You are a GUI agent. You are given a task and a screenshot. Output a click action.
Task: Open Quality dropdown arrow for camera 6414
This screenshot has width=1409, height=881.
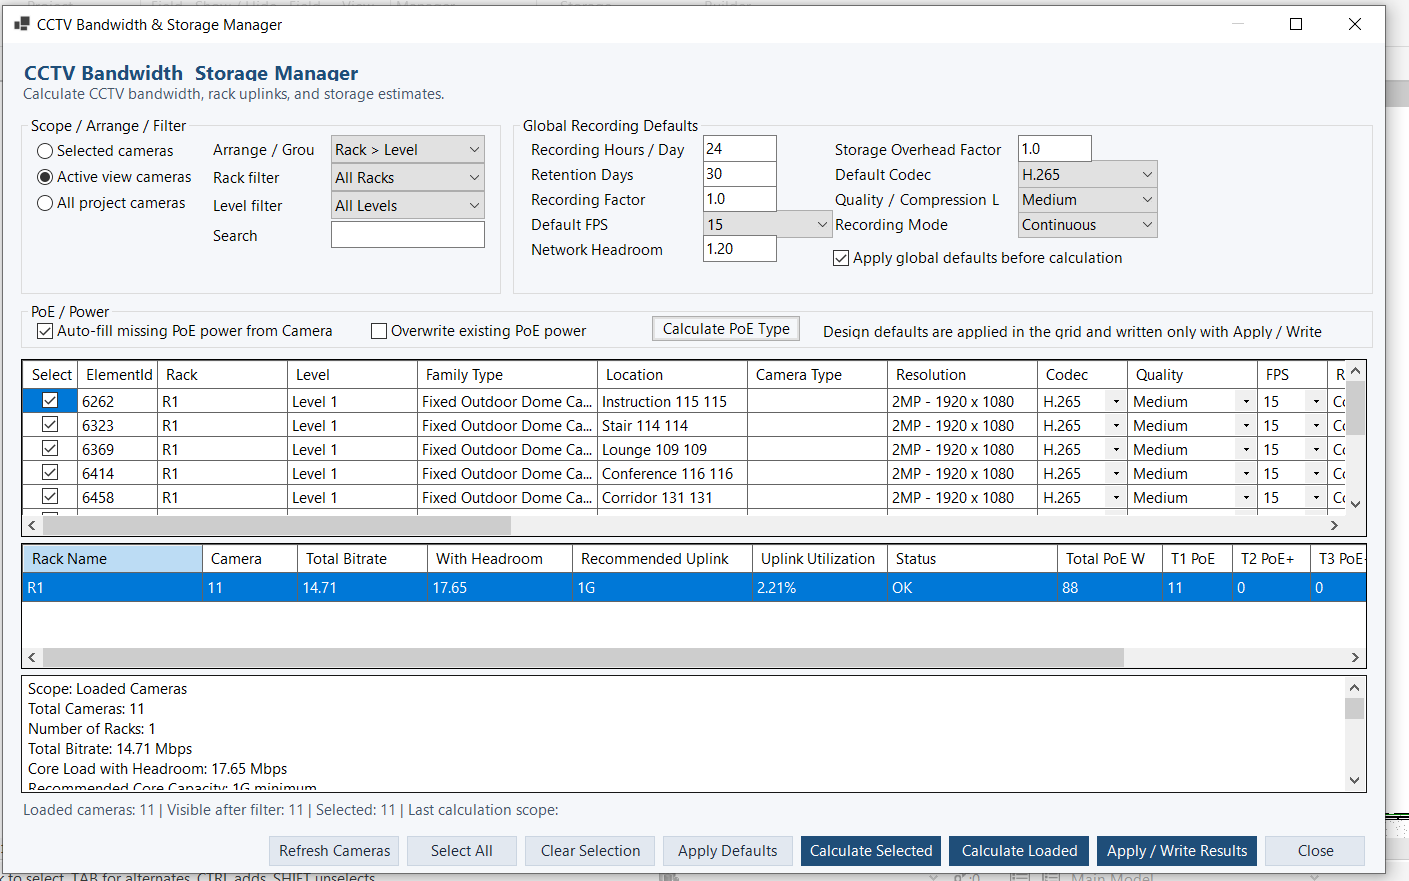[1246, 473]
